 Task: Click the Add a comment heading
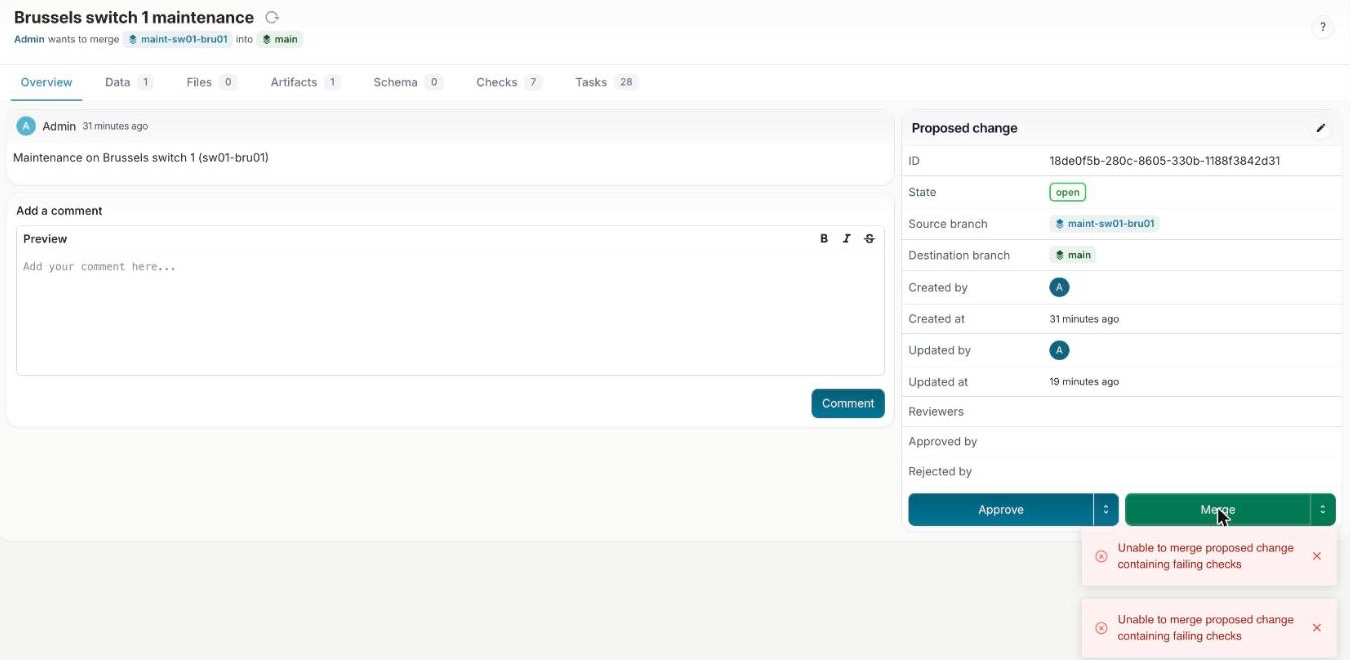(59, 211)
